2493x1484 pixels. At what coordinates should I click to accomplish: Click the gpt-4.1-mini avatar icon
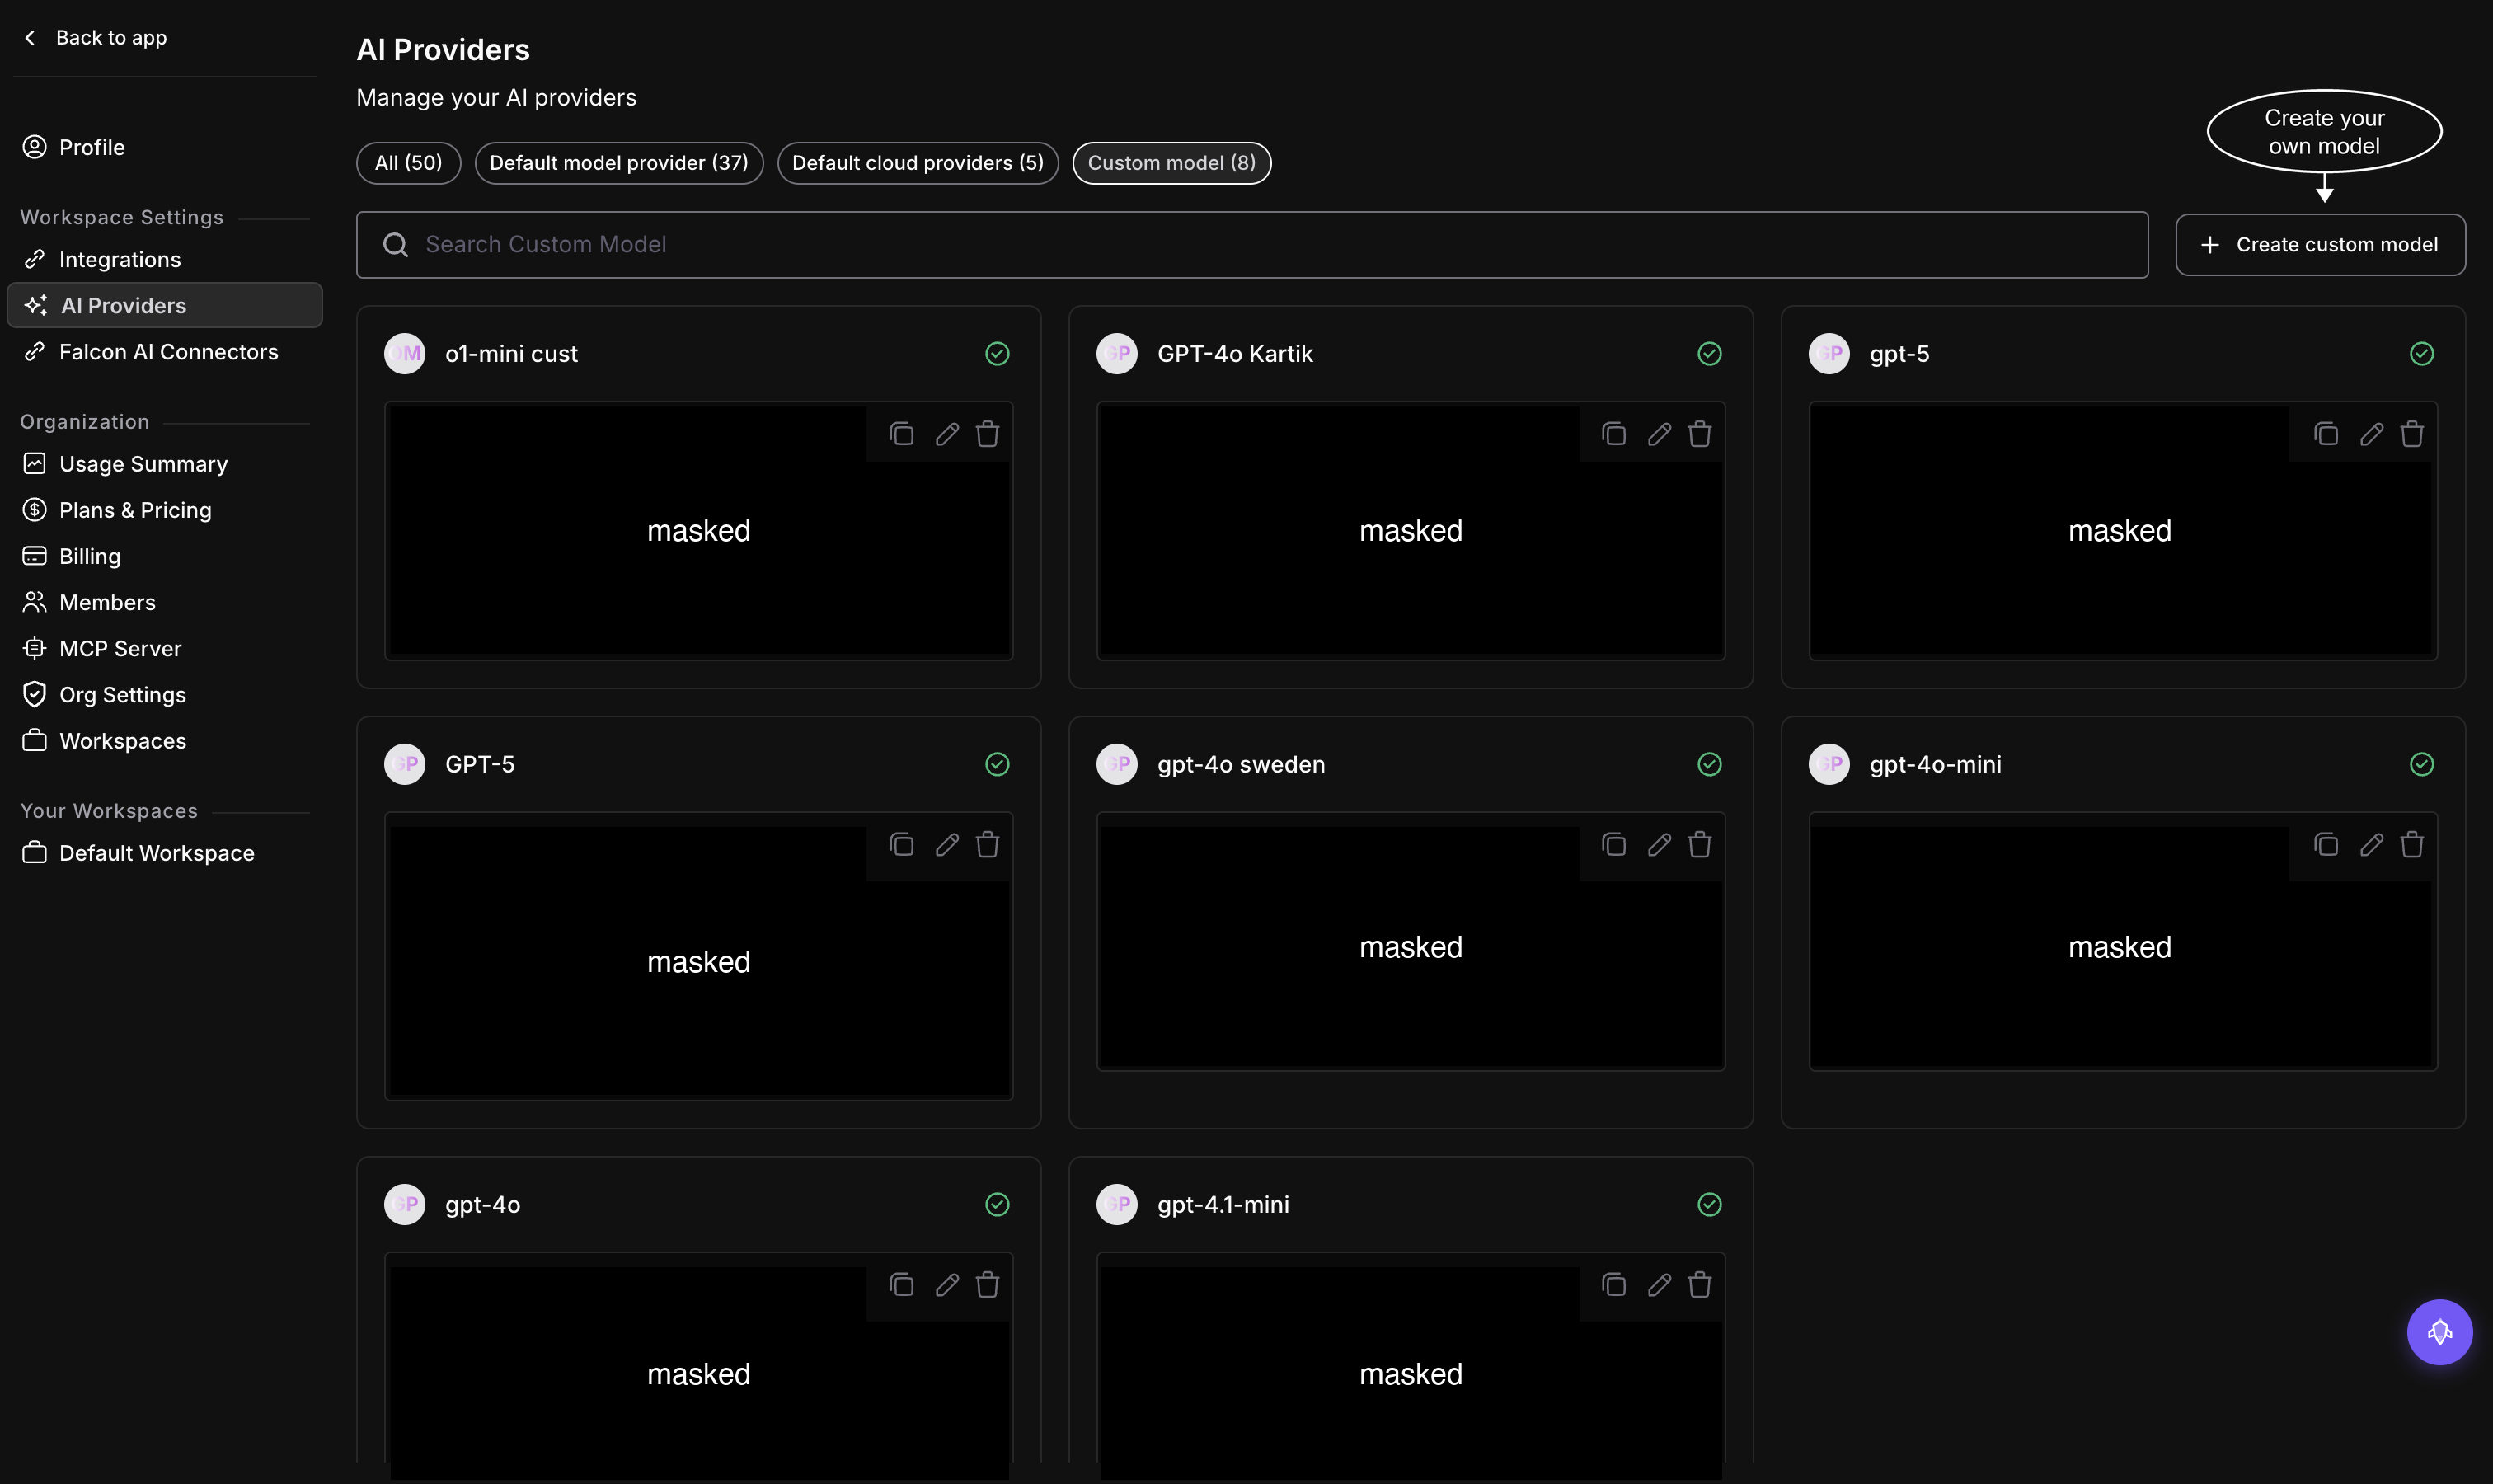[1117, 1205]
